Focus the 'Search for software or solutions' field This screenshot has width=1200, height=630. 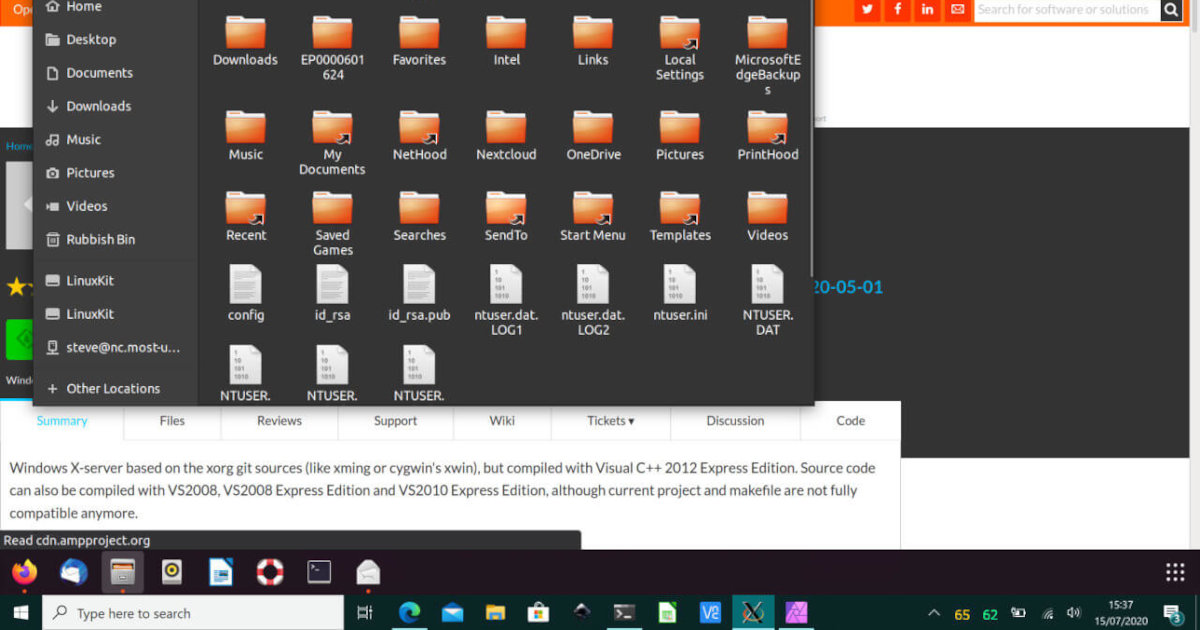click(1066, 10)
